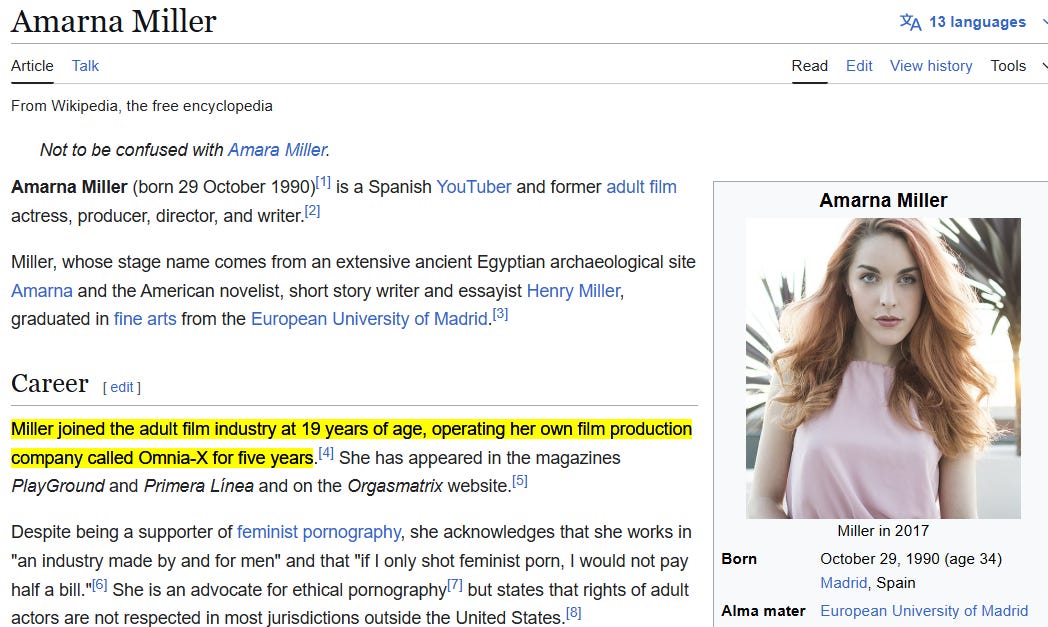Viewport: 1048px width, 627px height.
Task: Open citation reference 6
Action: pyautogui.click(x=100, y=585)
